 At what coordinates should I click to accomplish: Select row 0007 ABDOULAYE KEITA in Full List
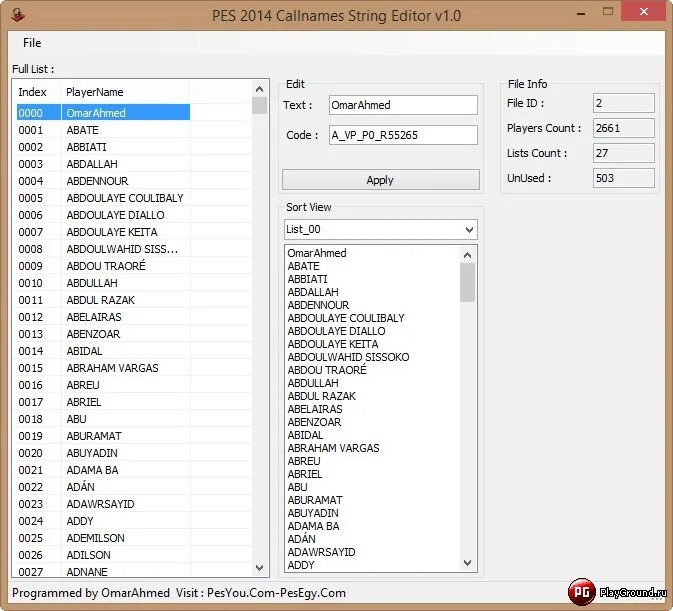pyautogui.click(x=103, y=232)
